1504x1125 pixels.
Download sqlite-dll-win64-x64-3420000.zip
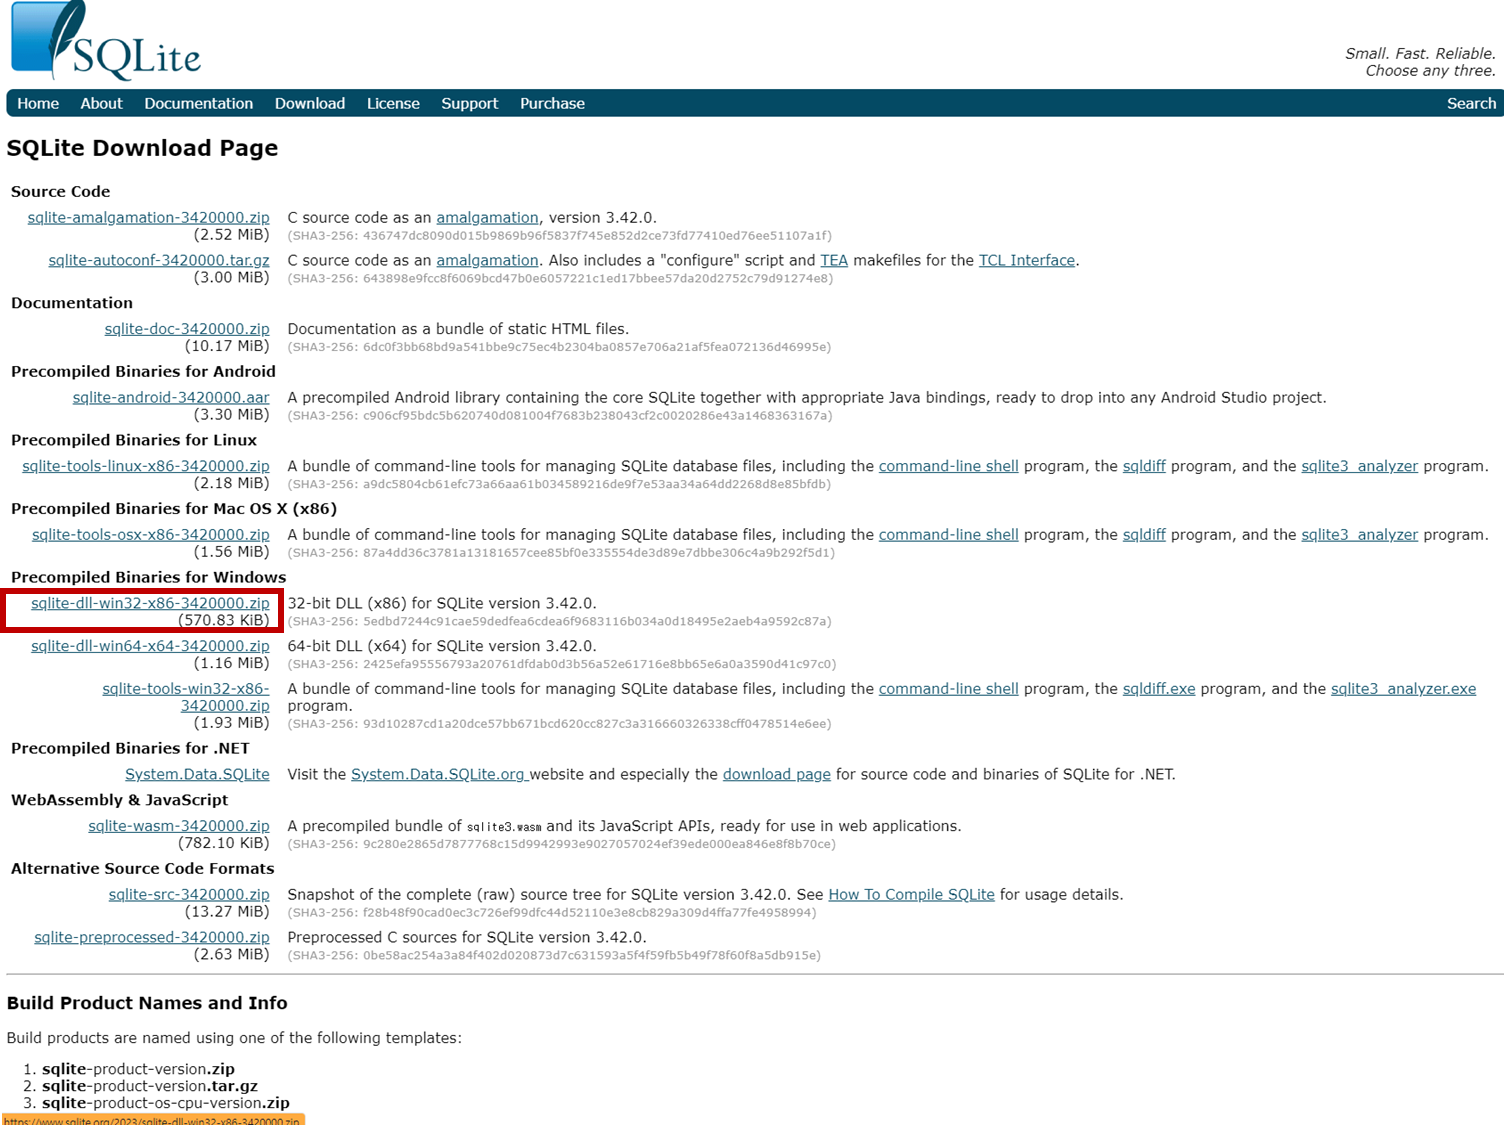click(150, 646)
